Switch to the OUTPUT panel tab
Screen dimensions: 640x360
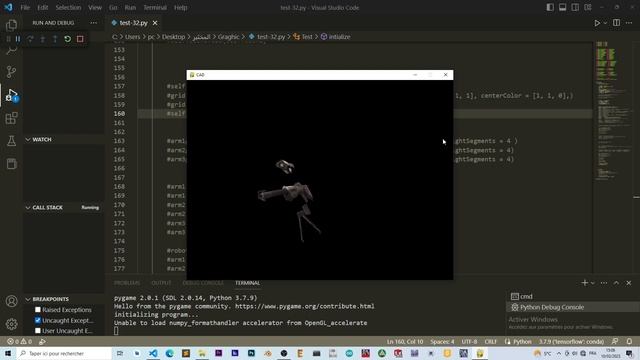coord(161,283)
